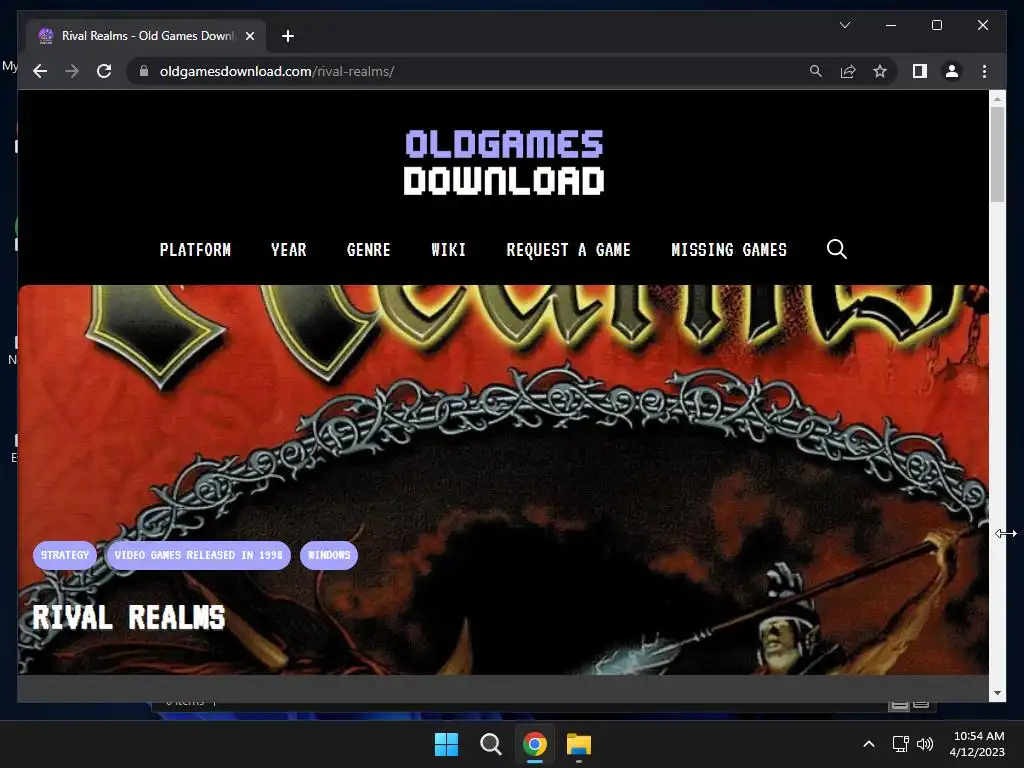Screen dimensions: 1024x768
Task: Open the Genre menu
Action: tap(368, 249)
